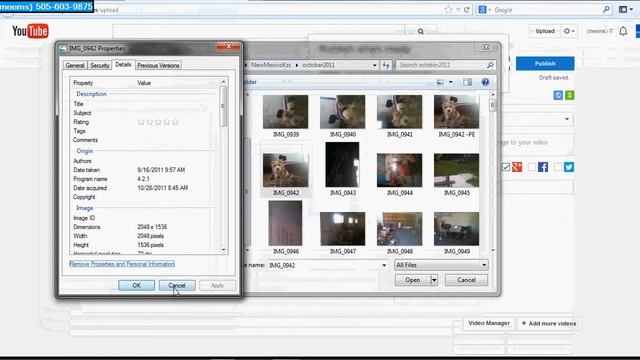
Task: Click the blue icon near Draft saved
Action: pos(558,95)
